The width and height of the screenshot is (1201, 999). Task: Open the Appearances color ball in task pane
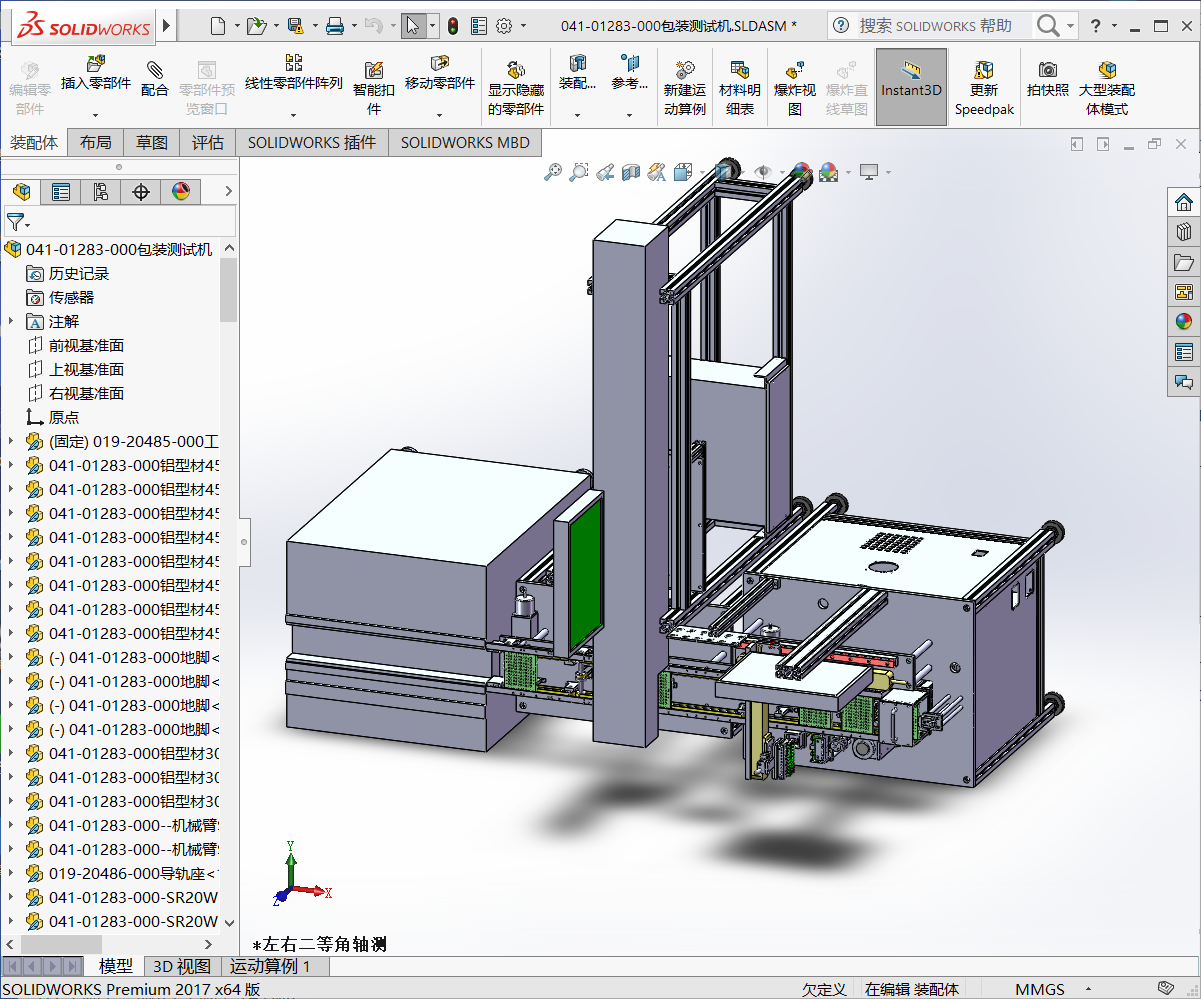tap(1184, 321)
